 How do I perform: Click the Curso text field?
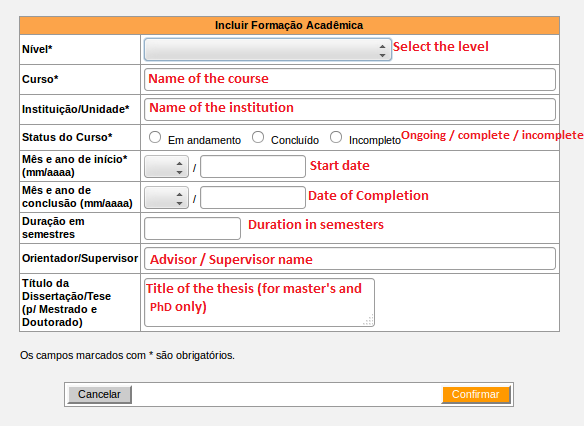click(x=350, y=79)
